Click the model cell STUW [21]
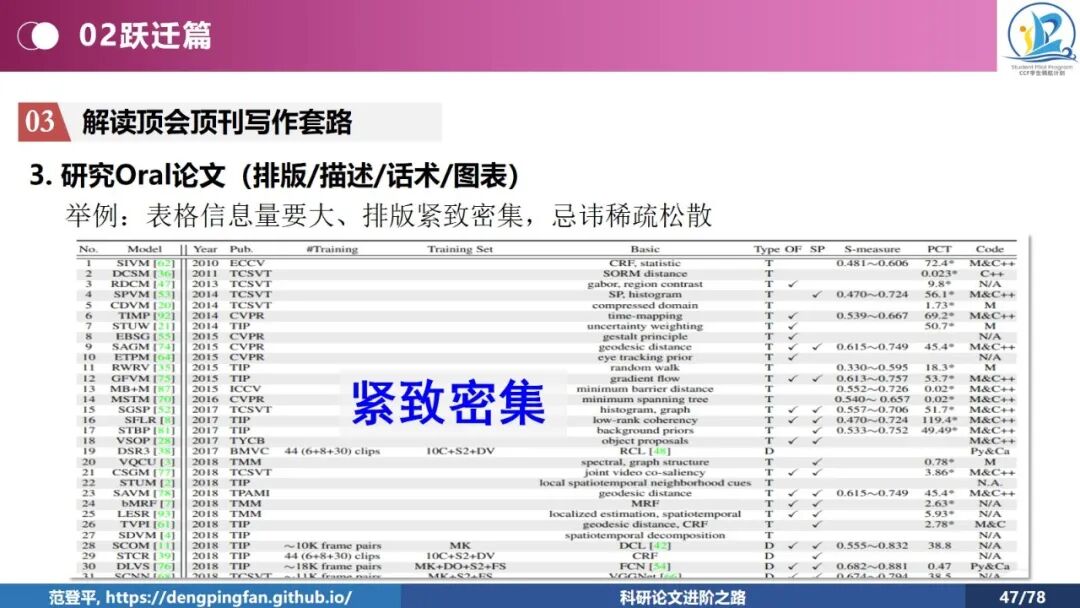 (143, 326)
